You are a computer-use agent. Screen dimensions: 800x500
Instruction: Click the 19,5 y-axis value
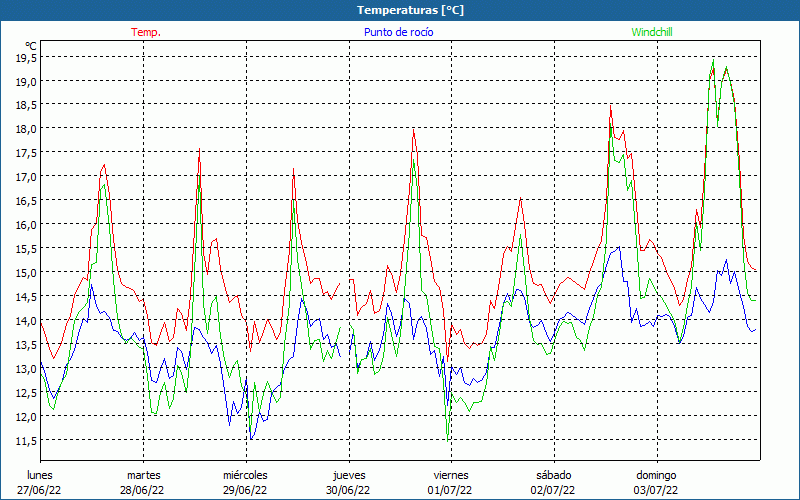pos(26,58)
